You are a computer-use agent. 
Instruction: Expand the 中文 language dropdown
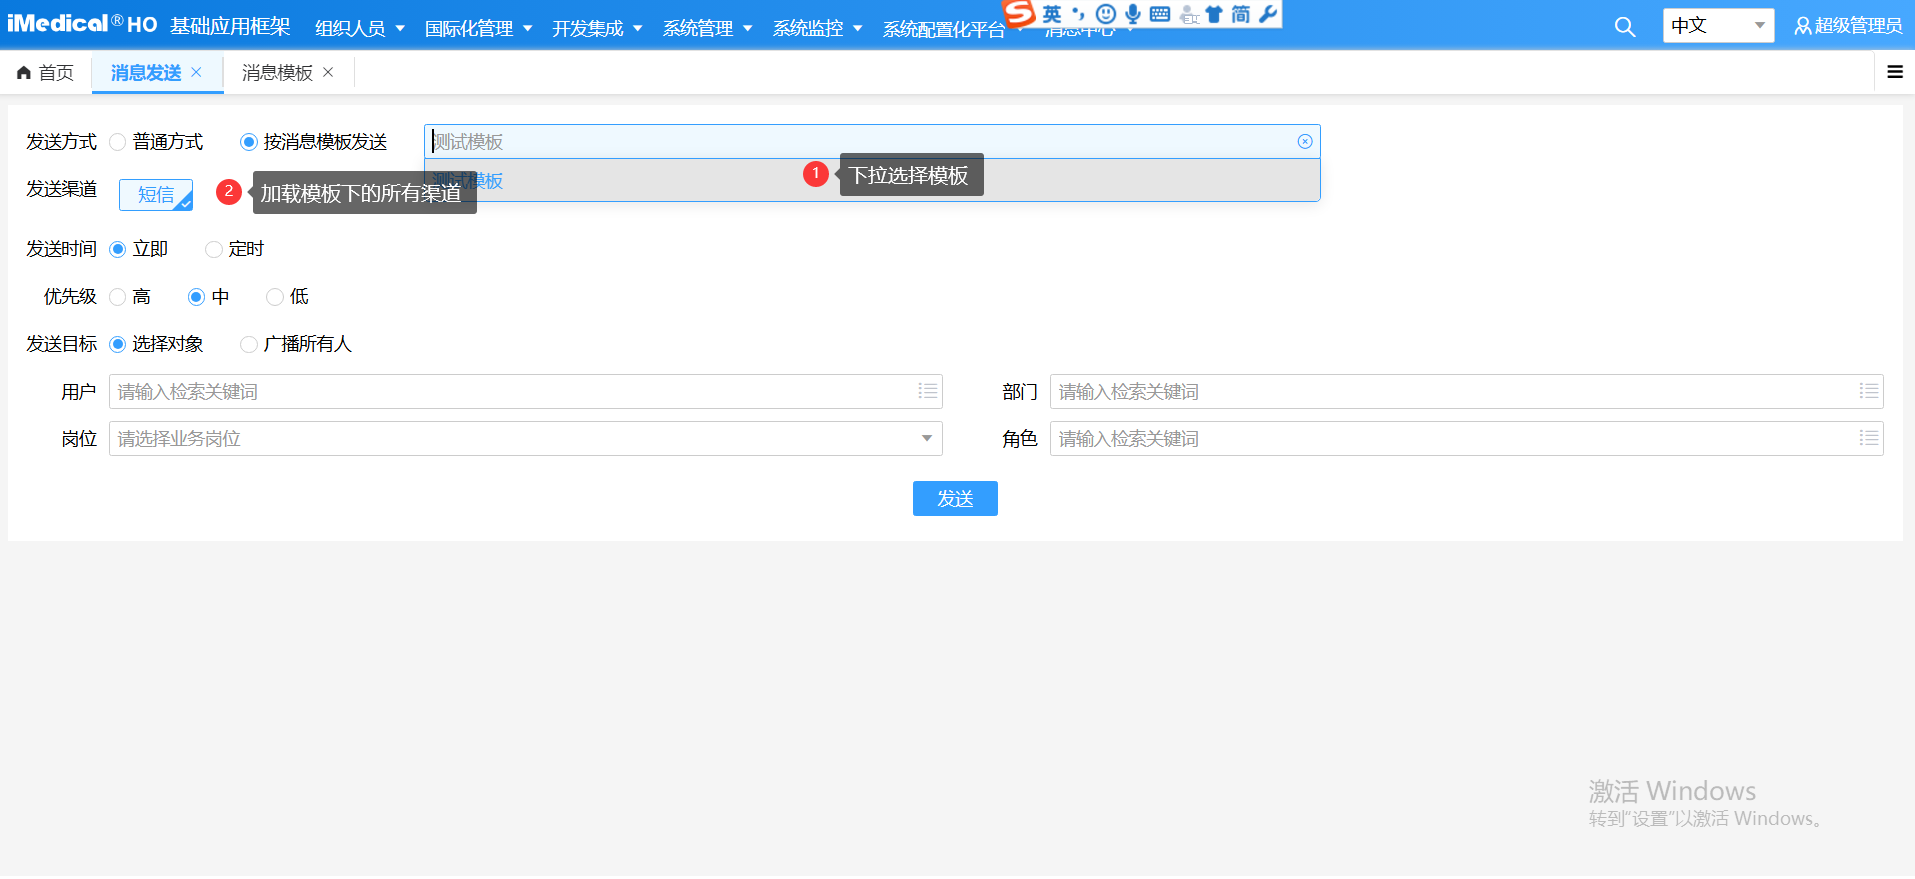point(1758,26)
